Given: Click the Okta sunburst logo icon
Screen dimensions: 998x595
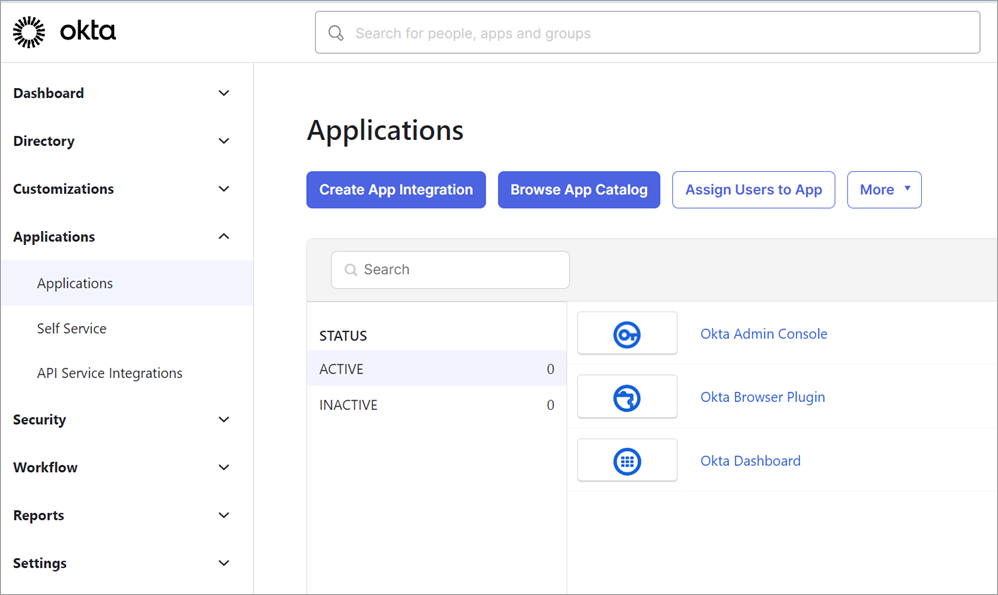Looking at the screenshot, I should pos(29,32).
